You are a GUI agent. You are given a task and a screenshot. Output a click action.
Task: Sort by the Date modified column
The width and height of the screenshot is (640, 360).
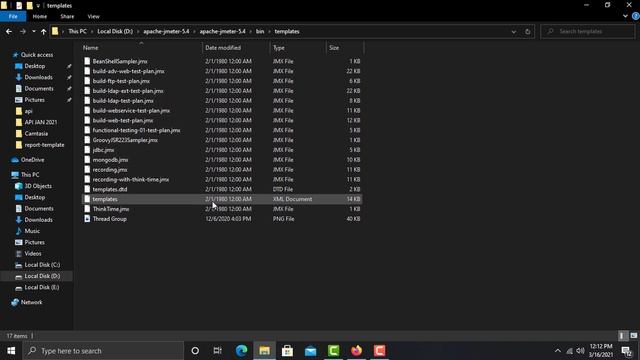[x=236, y=48]
